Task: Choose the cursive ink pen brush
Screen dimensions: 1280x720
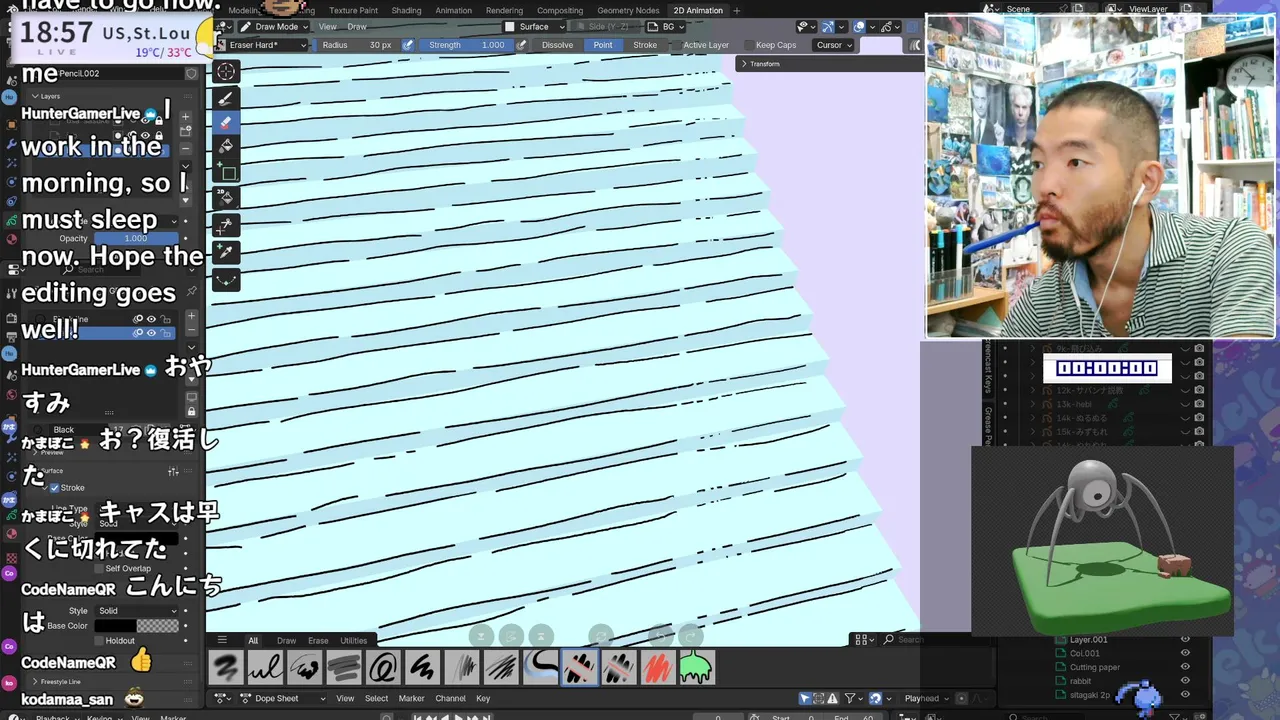Action: point(265,667)
